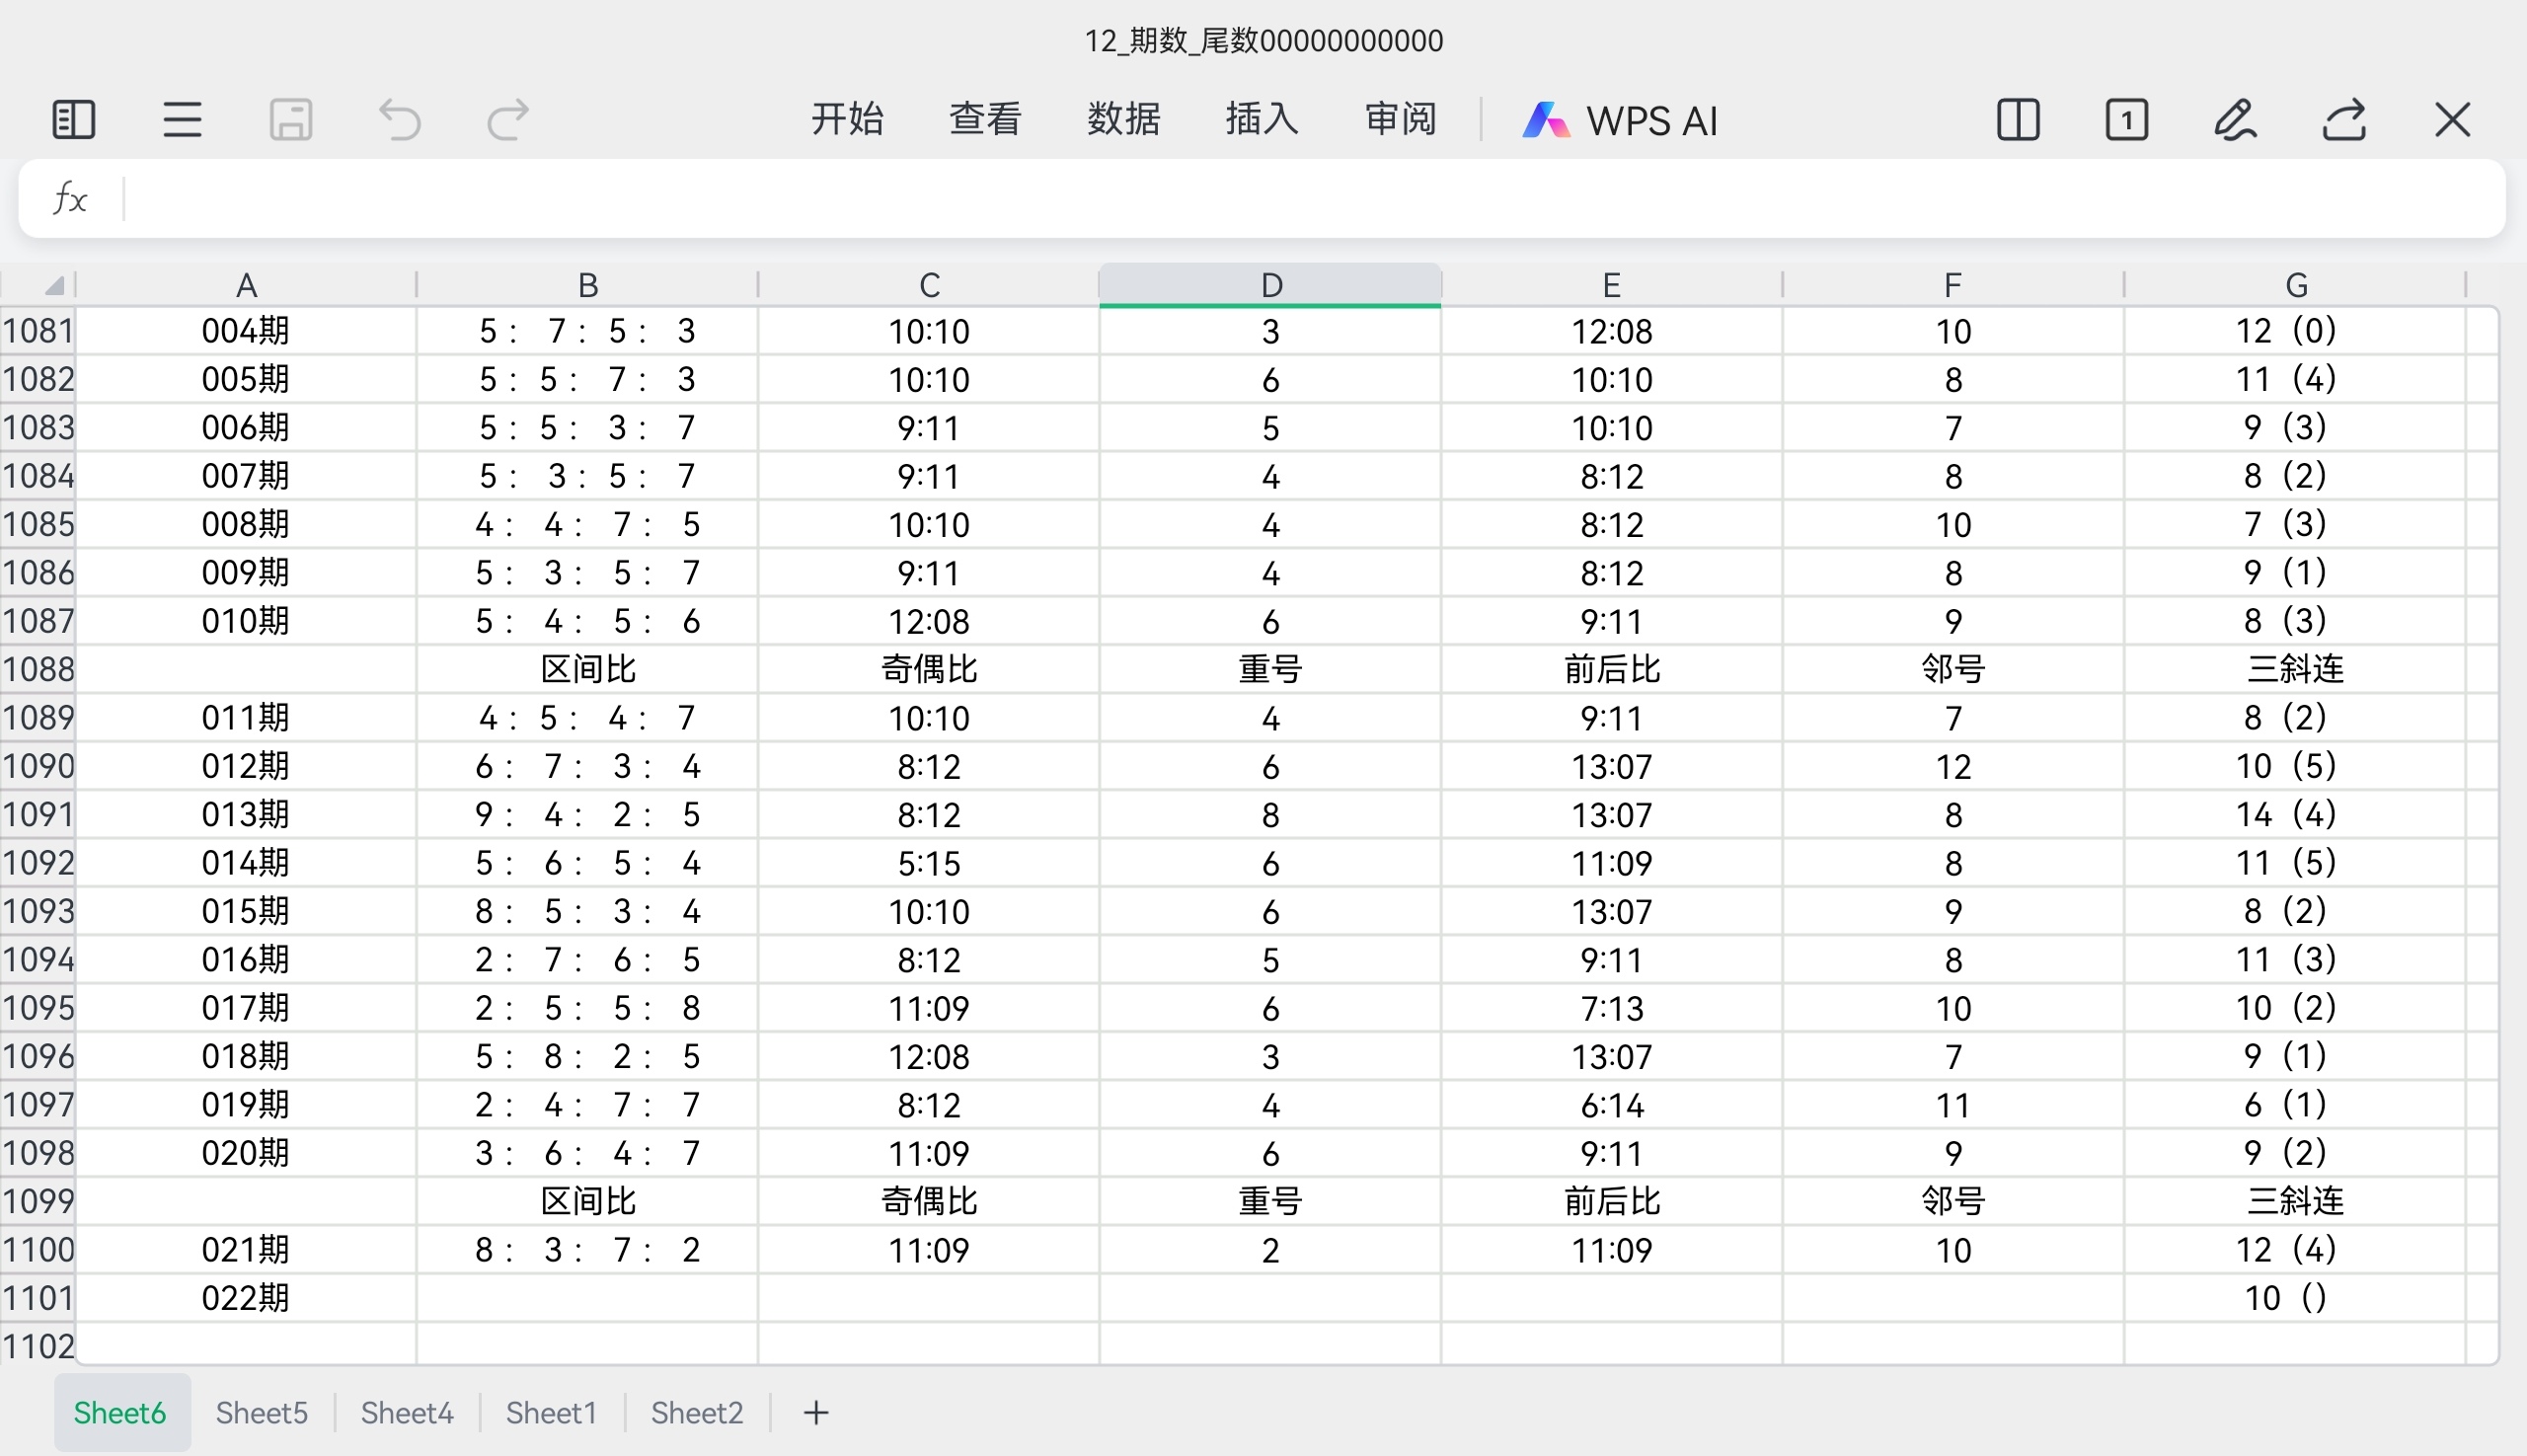Viewport: 2527px width, 1456px height.
Task: Open the hamburger options menu
Action: pyautogui.click(x=180, y=119)
